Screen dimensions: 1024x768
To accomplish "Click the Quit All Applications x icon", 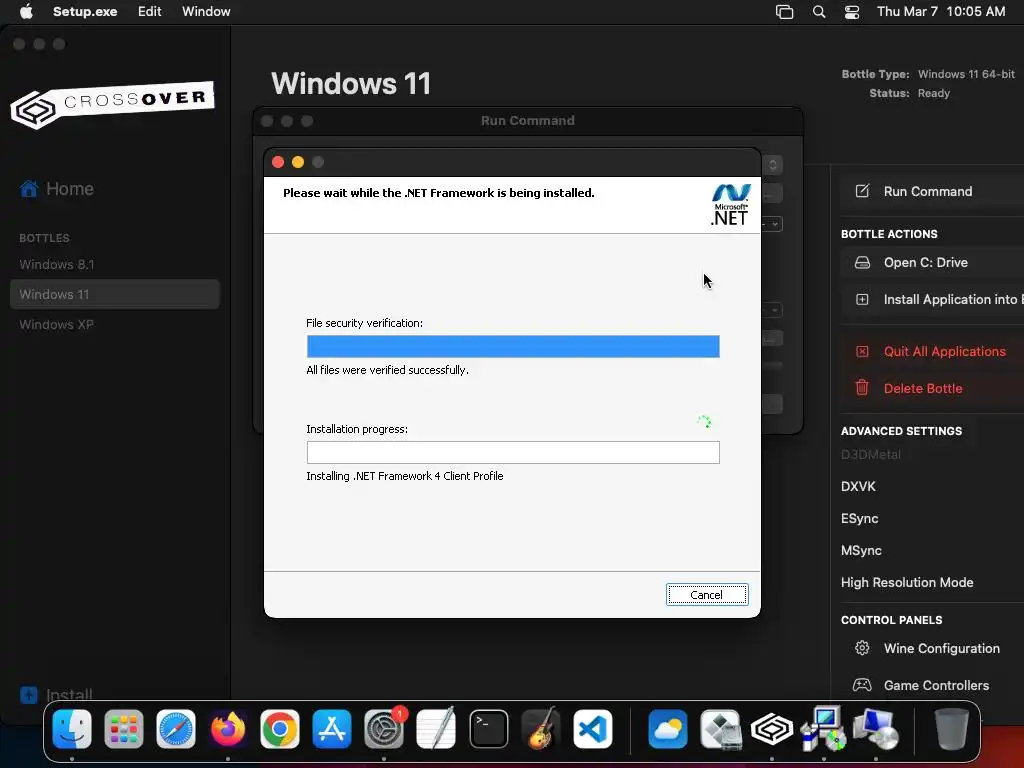I will 862,351.
